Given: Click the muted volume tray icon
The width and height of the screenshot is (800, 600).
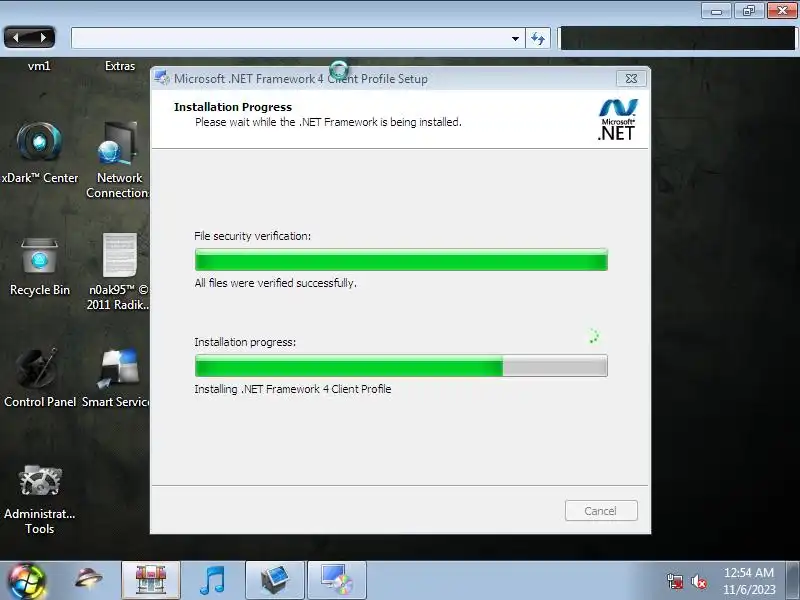Looking at the screenshot, I should pos(698,582).
